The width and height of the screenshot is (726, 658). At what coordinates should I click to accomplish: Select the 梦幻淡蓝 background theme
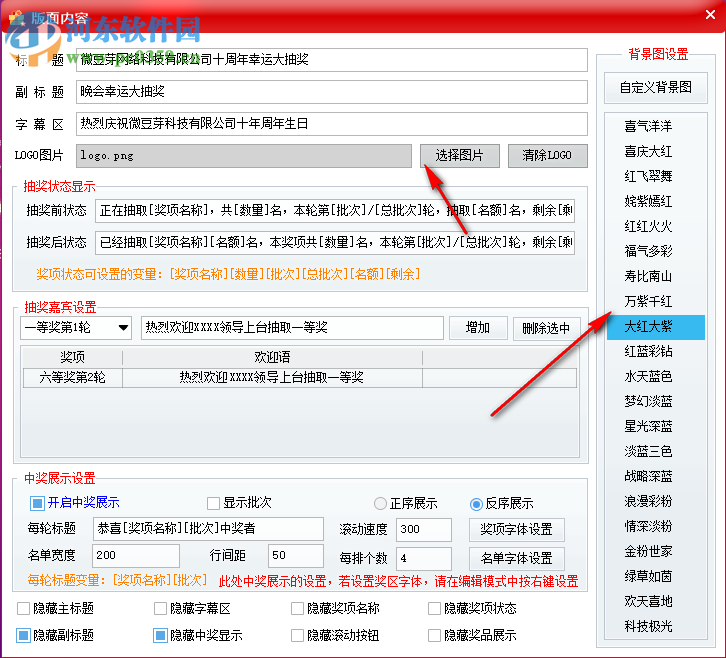tap(656, 401)
